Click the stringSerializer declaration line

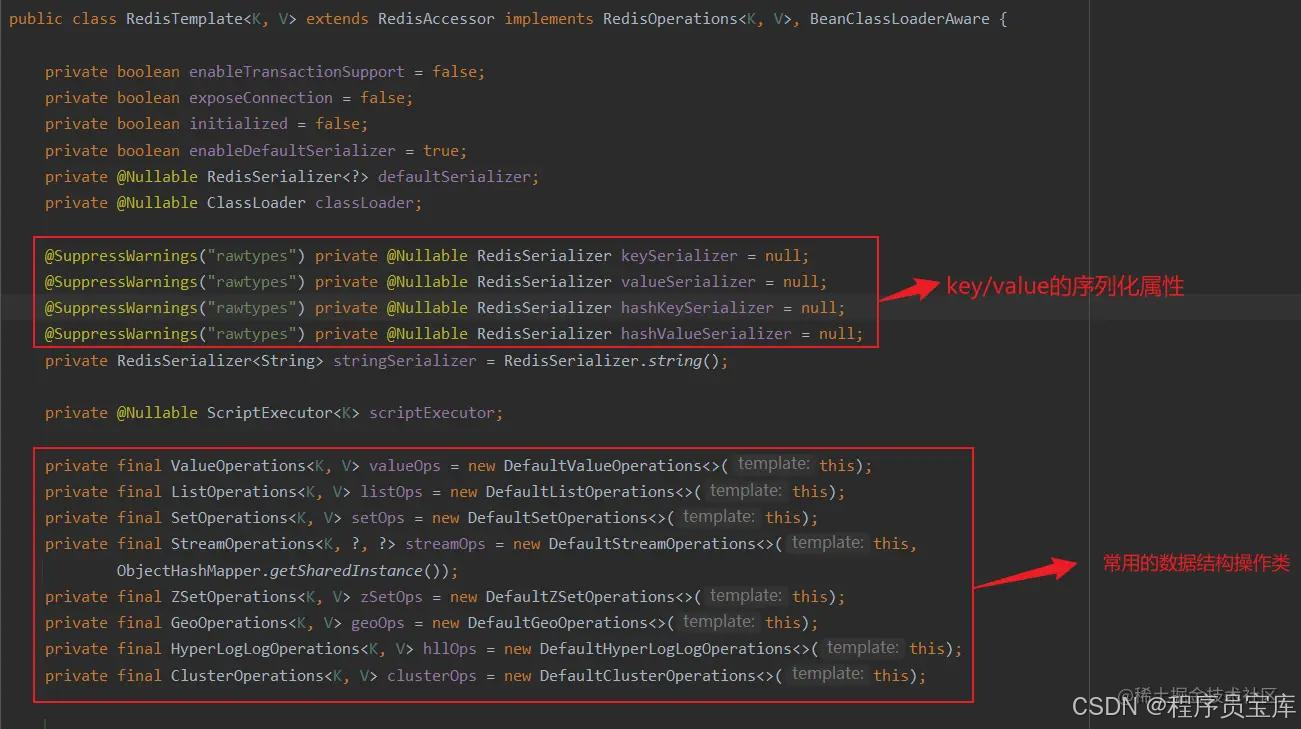pyautogui.click(x=404, y=360)
